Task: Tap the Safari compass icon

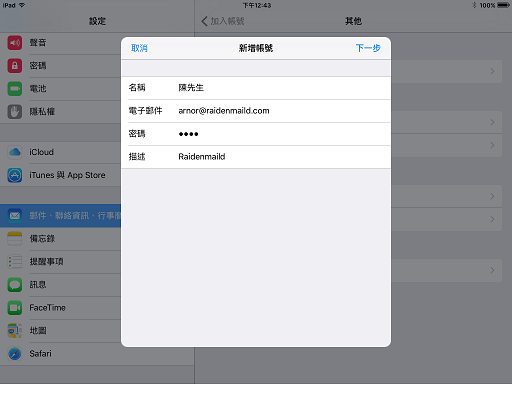Action: pos(15,354)
